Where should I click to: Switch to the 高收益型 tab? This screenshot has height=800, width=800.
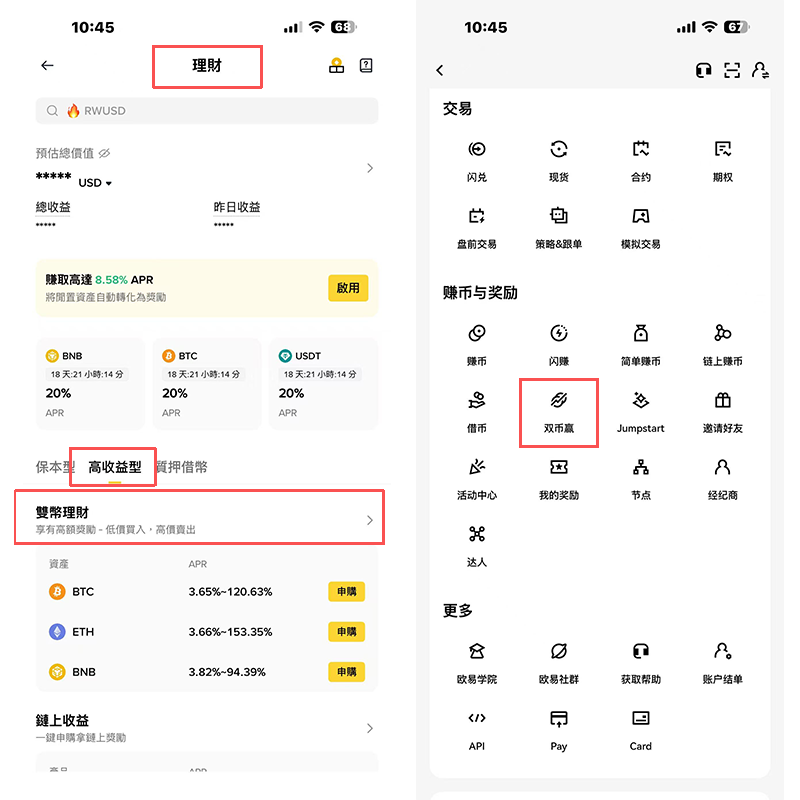(114, 467)
